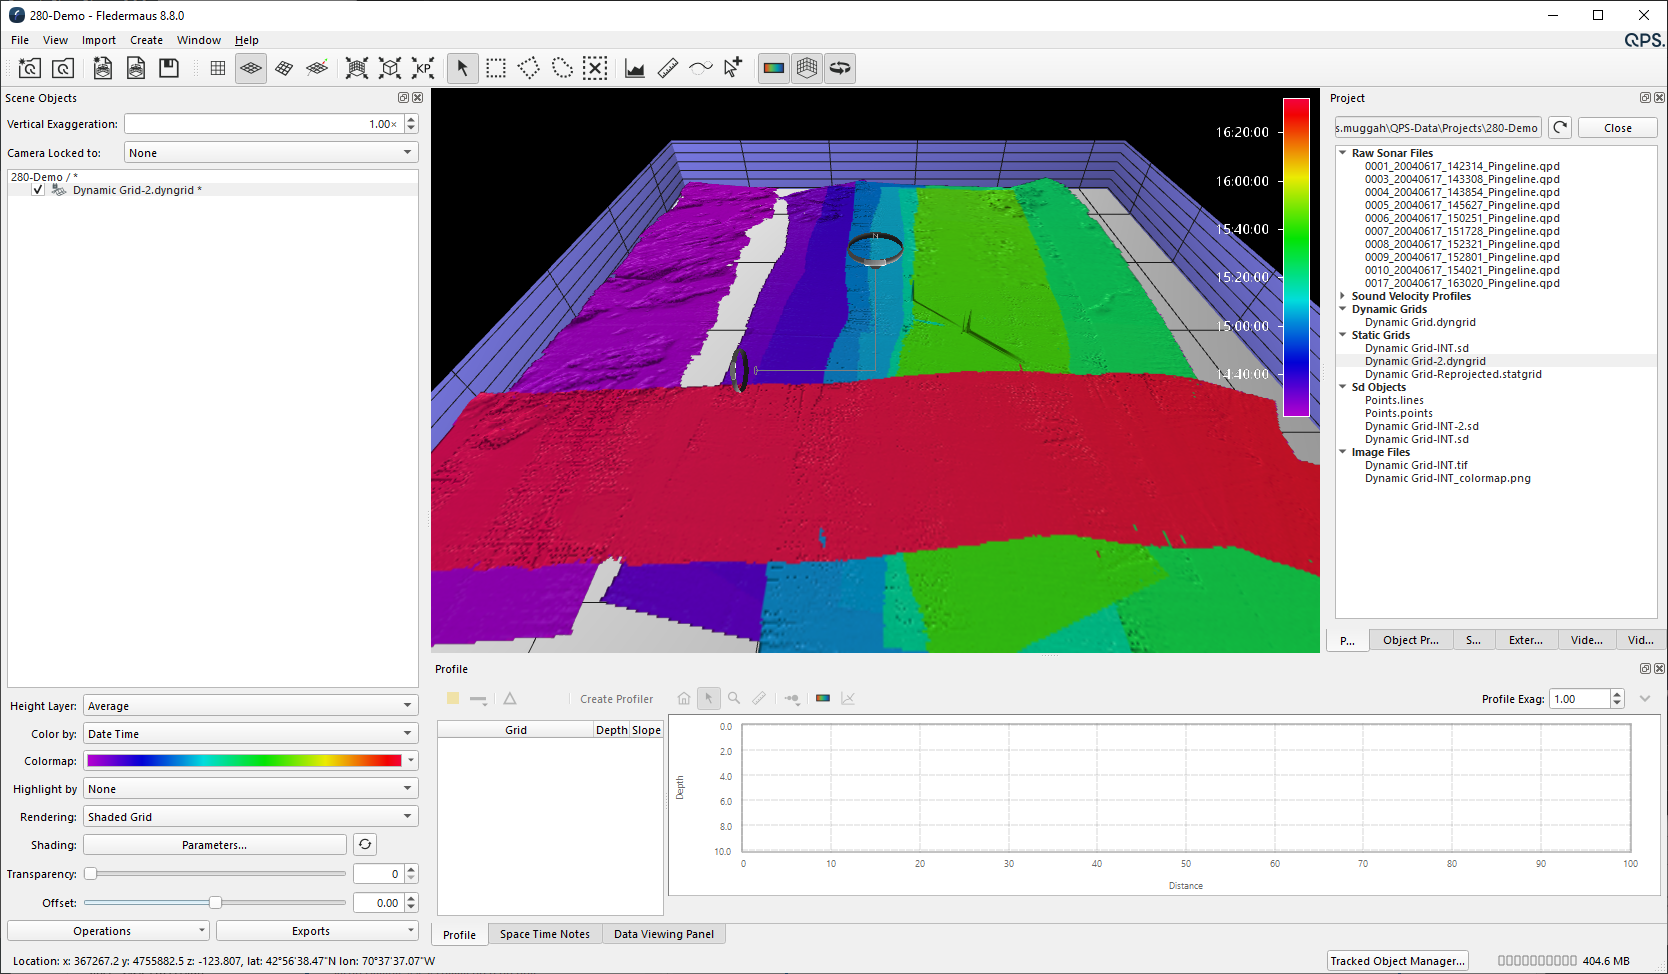
Task: Toggle the bounding box grid display icon
Action: (806, 68)
